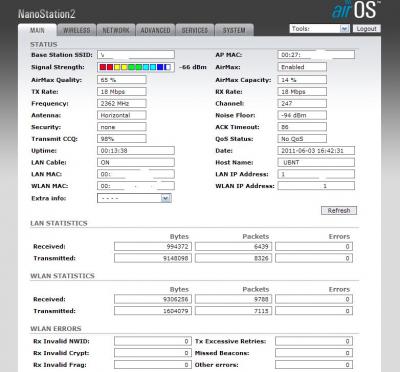
Task: Open the Extra info dropdown
Action: coord(134,198)
